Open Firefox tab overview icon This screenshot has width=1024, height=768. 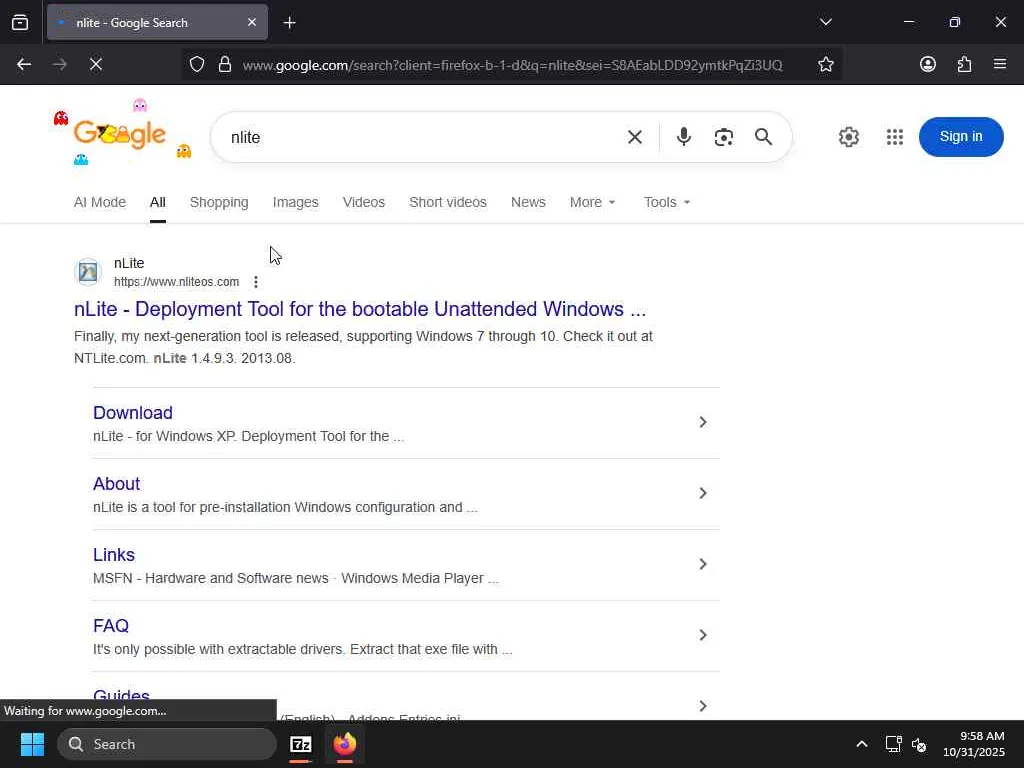[x=20, y=22]
